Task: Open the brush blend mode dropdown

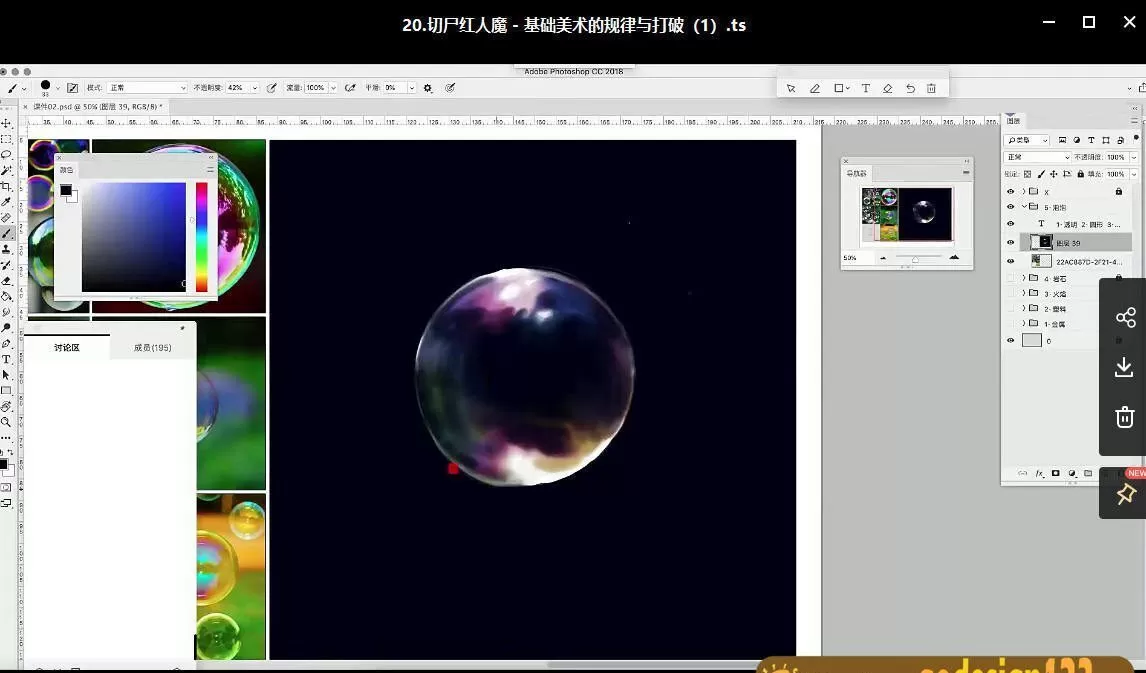Action: click(146, 88)
